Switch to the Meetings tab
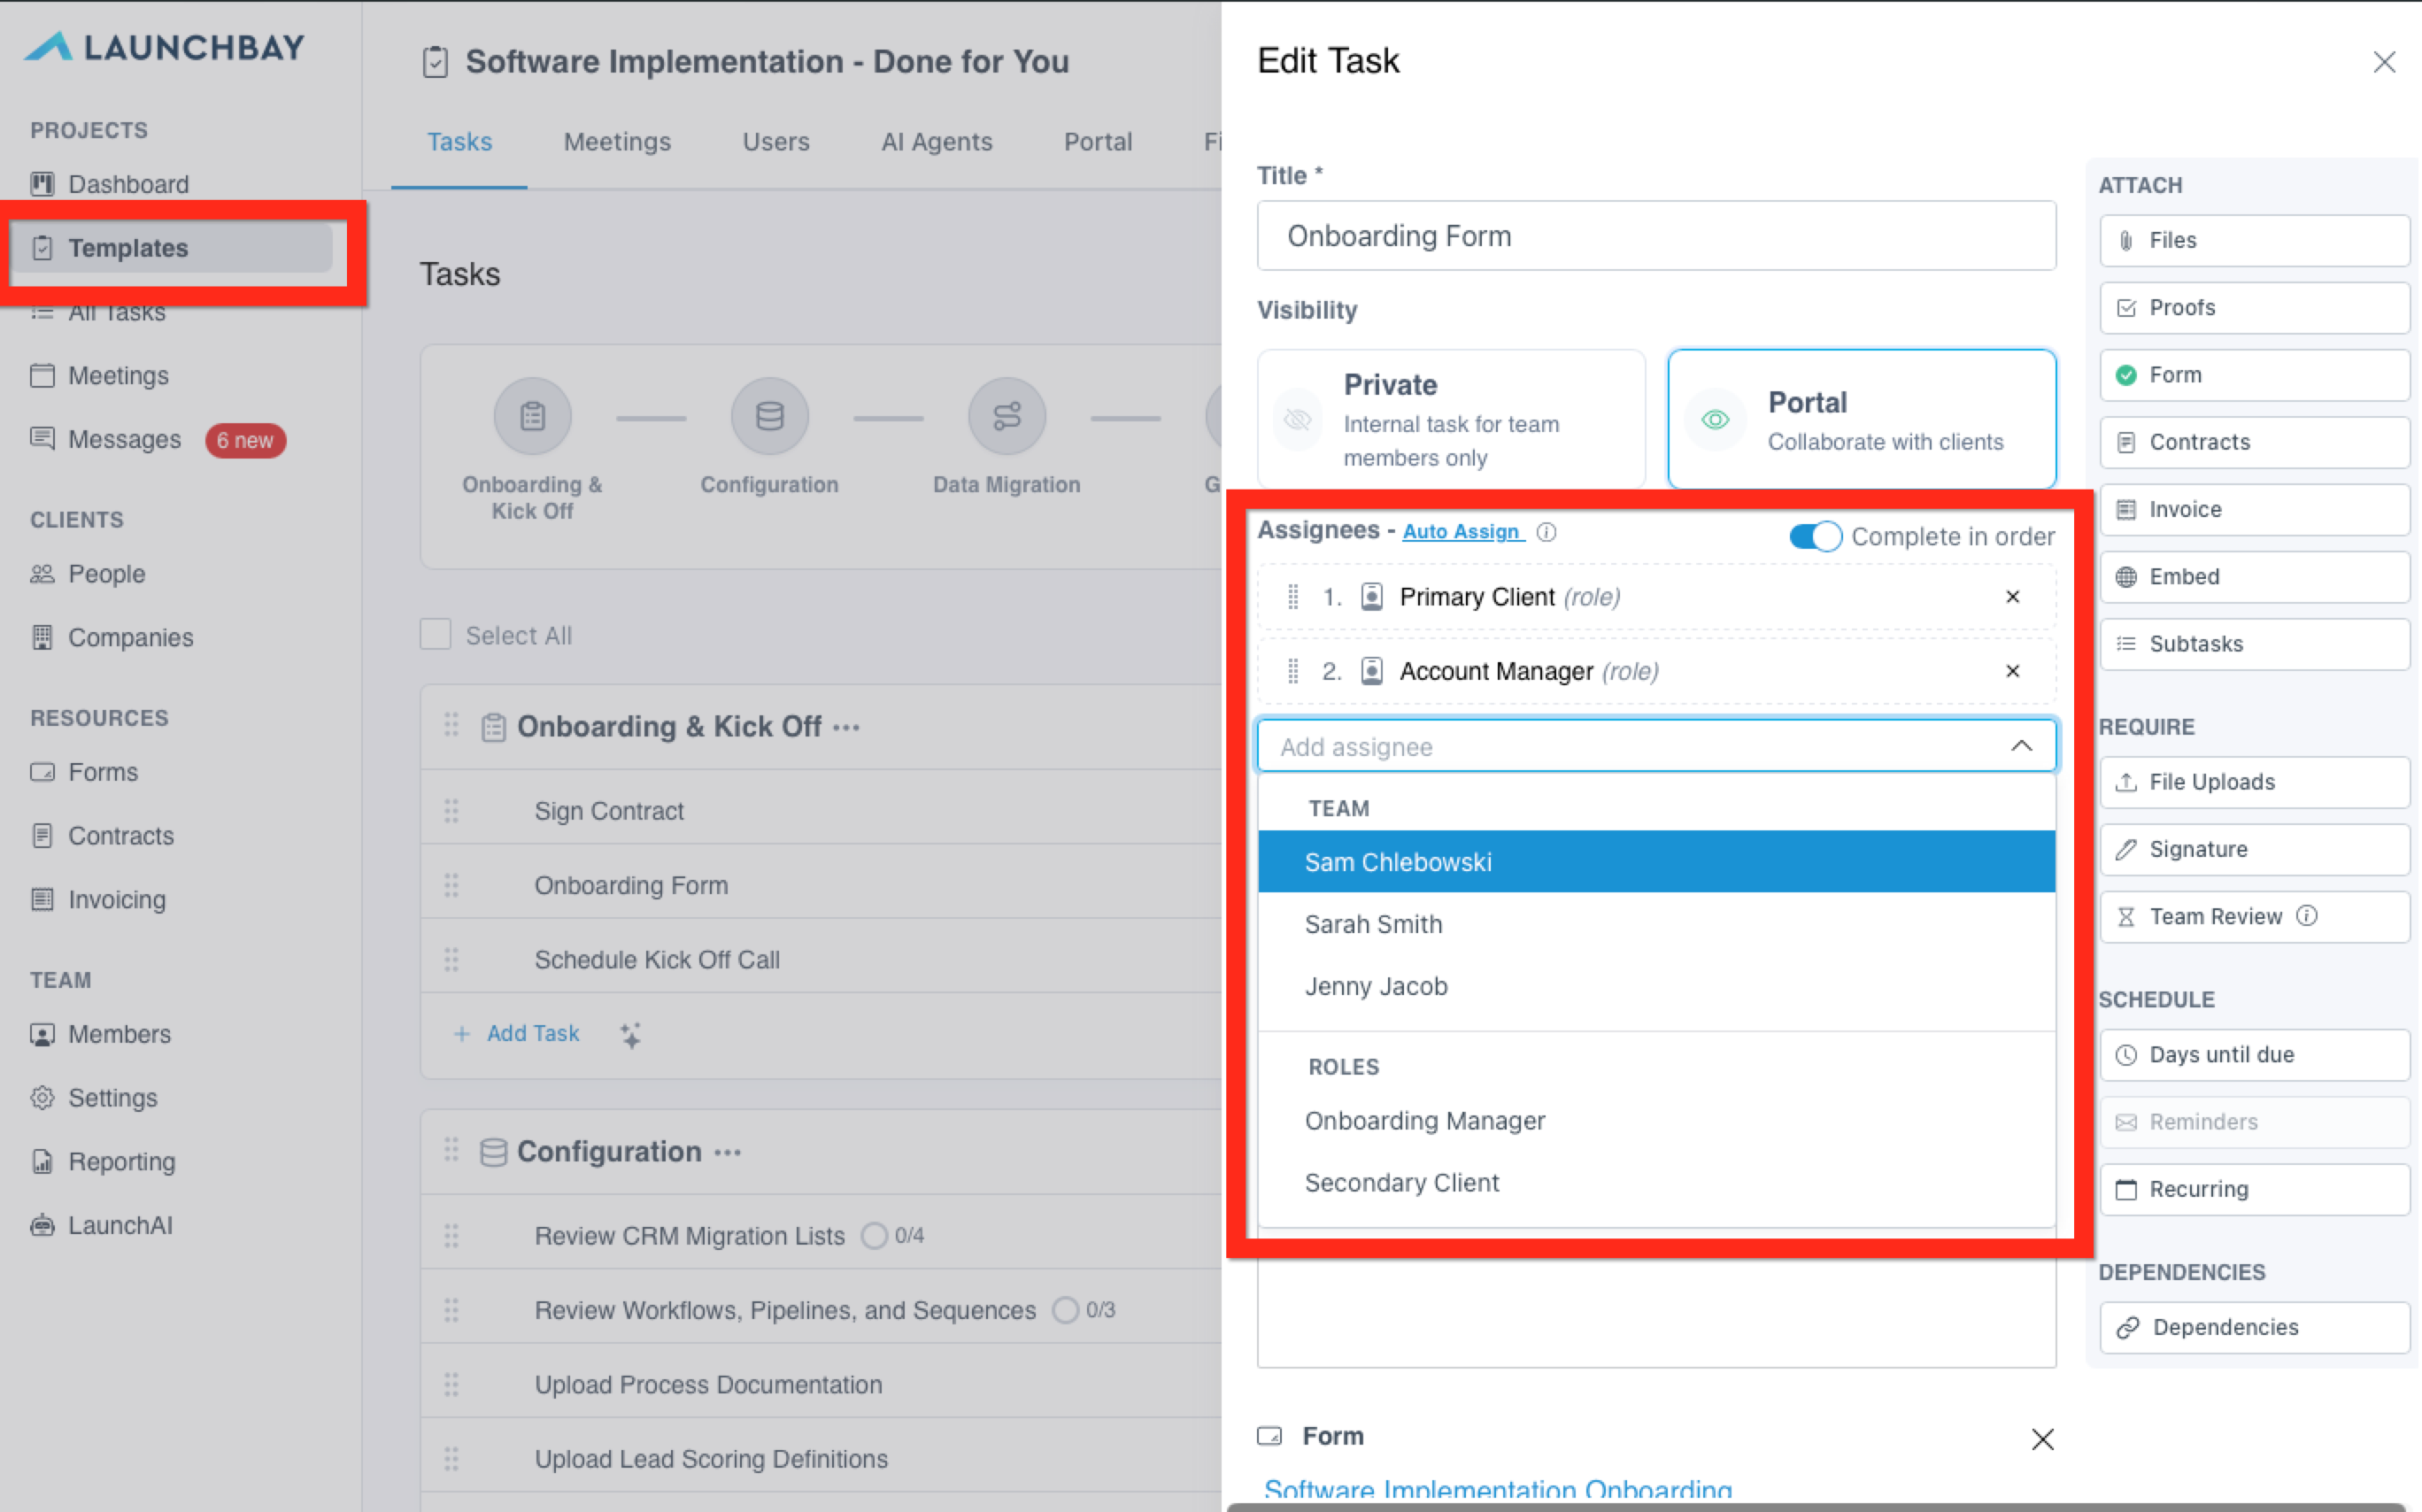Screen dimensions: 2422x1512 (x=617, y=142)
